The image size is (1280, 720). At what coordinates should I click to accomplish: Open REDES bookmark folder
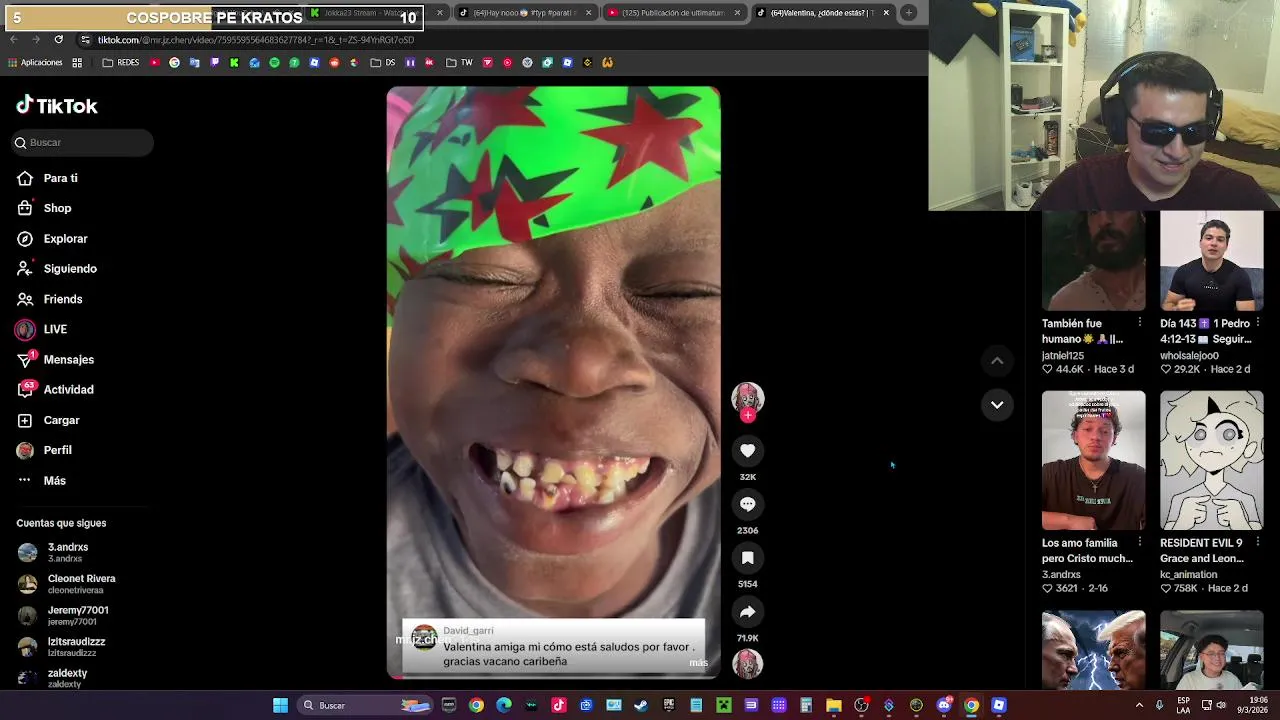pyautogui.click(x=121, y=62)
